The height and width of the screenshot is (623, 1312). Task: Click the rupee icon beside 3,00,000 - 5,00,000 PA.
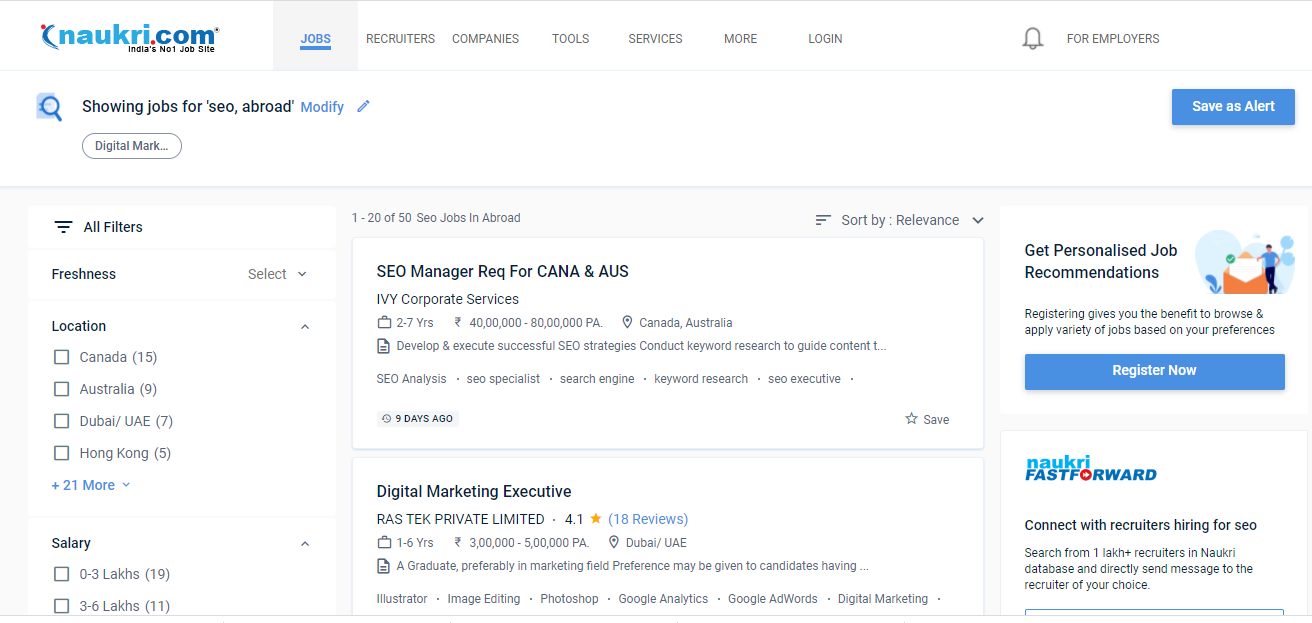coord(457,543)
